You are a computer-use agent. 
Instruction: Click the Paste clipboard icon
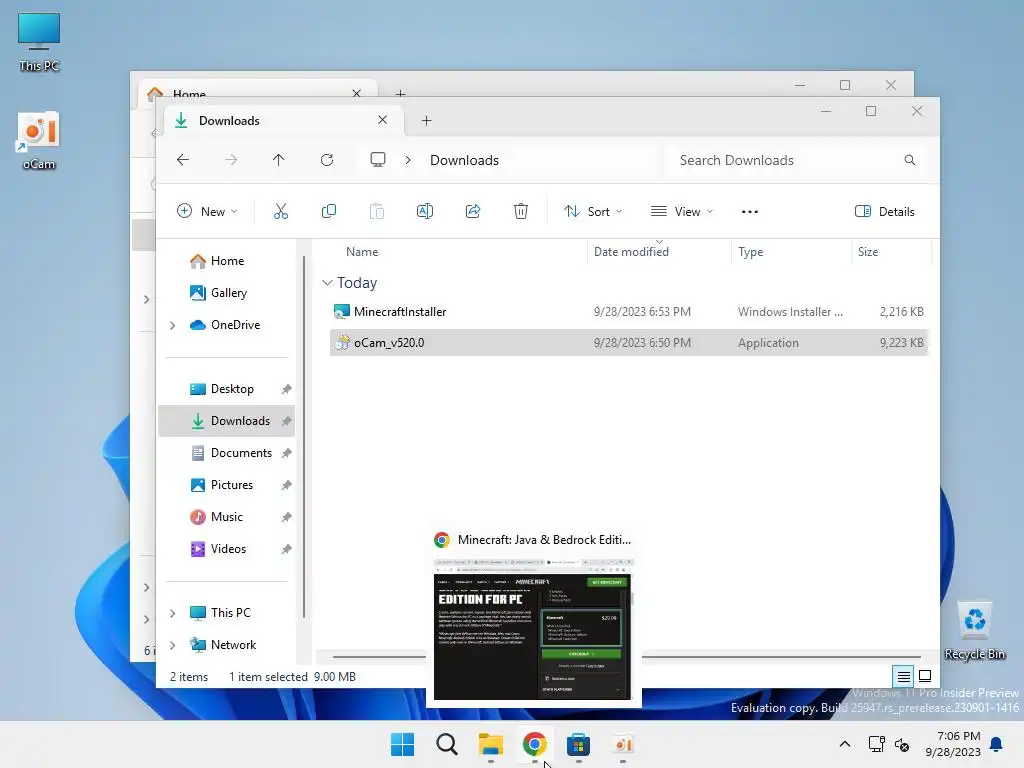click(x=377, y=212)
